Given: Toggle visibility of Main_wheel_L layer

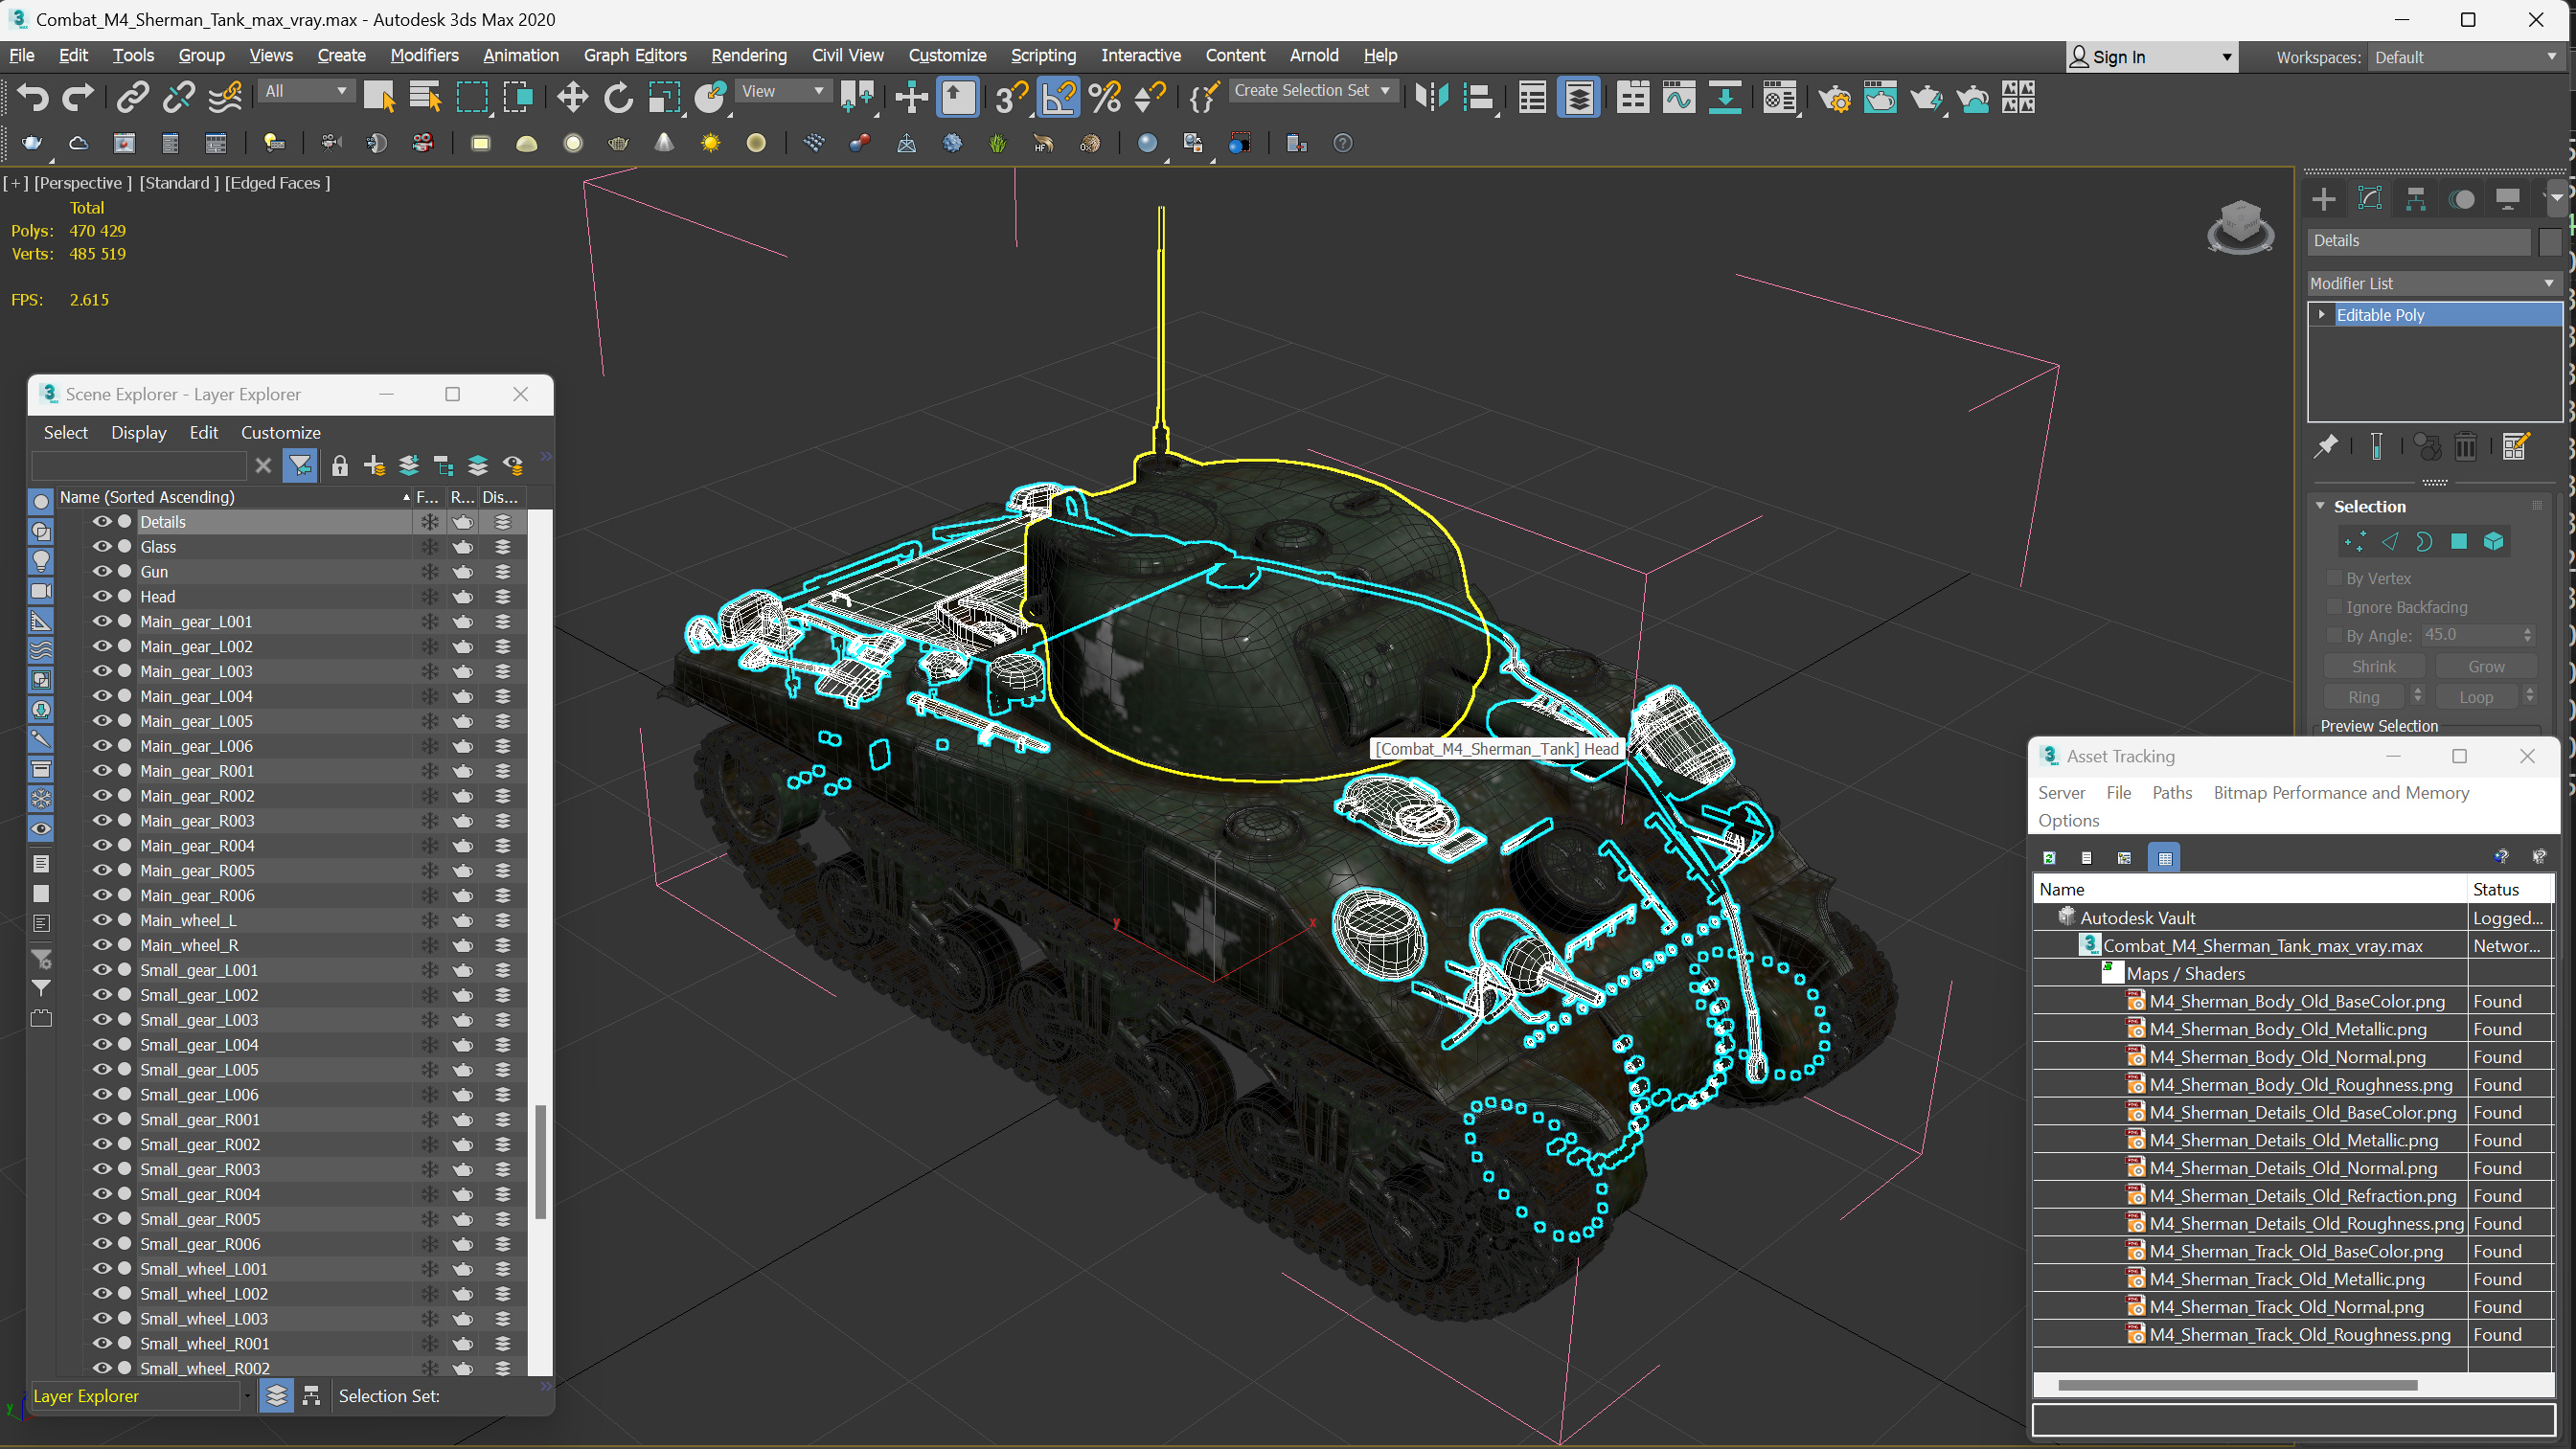Looking at the screenshot, I should click(102, 920).
